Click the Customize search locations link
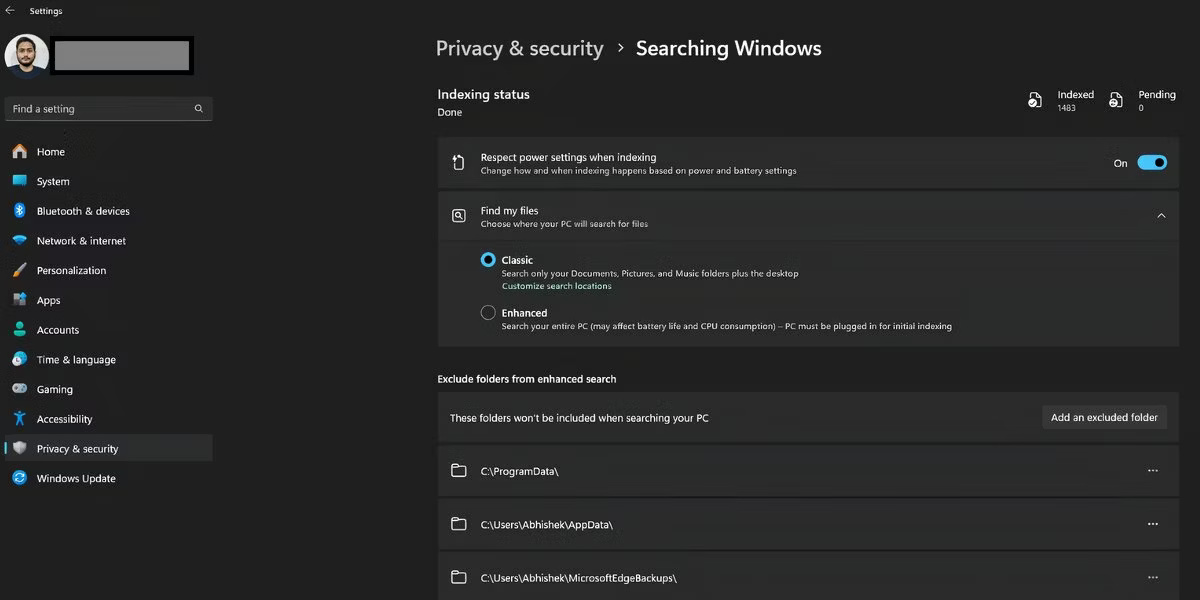 (556, 285)
